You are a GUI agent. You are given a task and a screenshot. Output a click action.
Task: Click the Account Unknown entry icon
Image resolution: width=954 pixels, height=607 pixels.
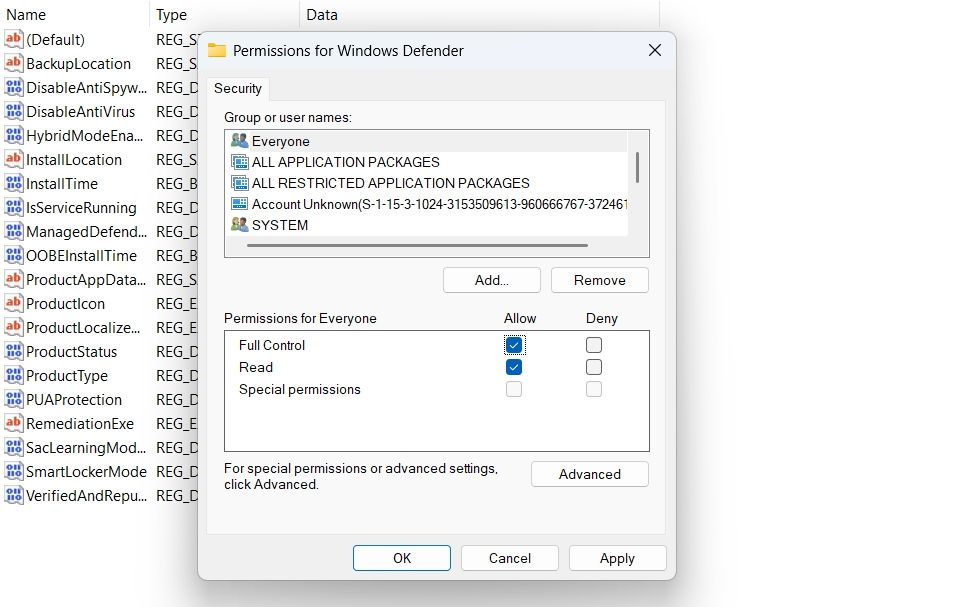240,204
